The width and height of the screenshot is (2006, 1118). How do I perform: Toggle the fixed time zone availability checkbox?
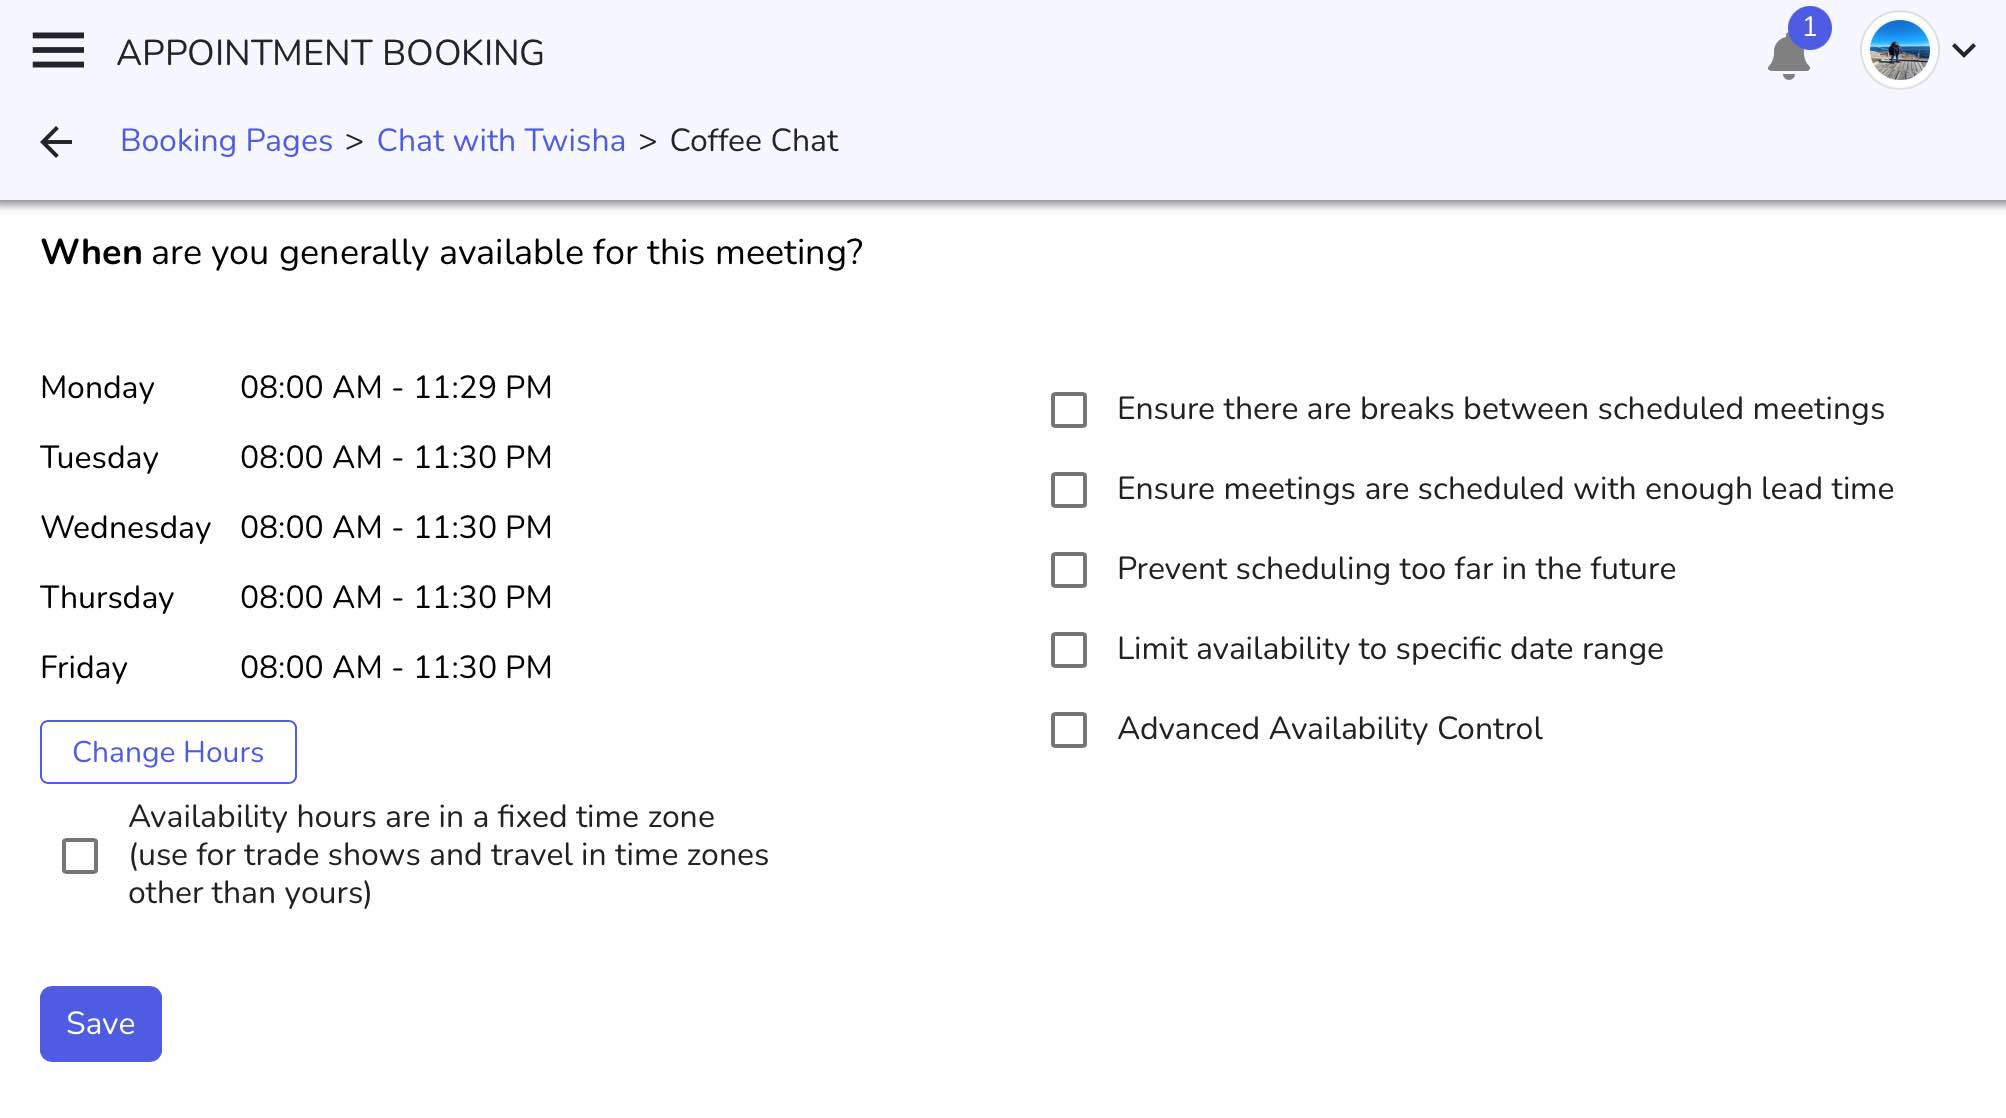[78, 855]
